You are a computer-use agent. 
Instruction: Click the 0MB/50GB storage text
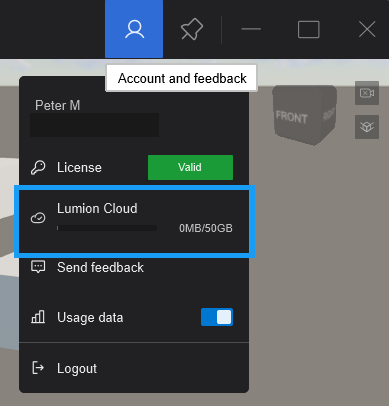[206, 228]
